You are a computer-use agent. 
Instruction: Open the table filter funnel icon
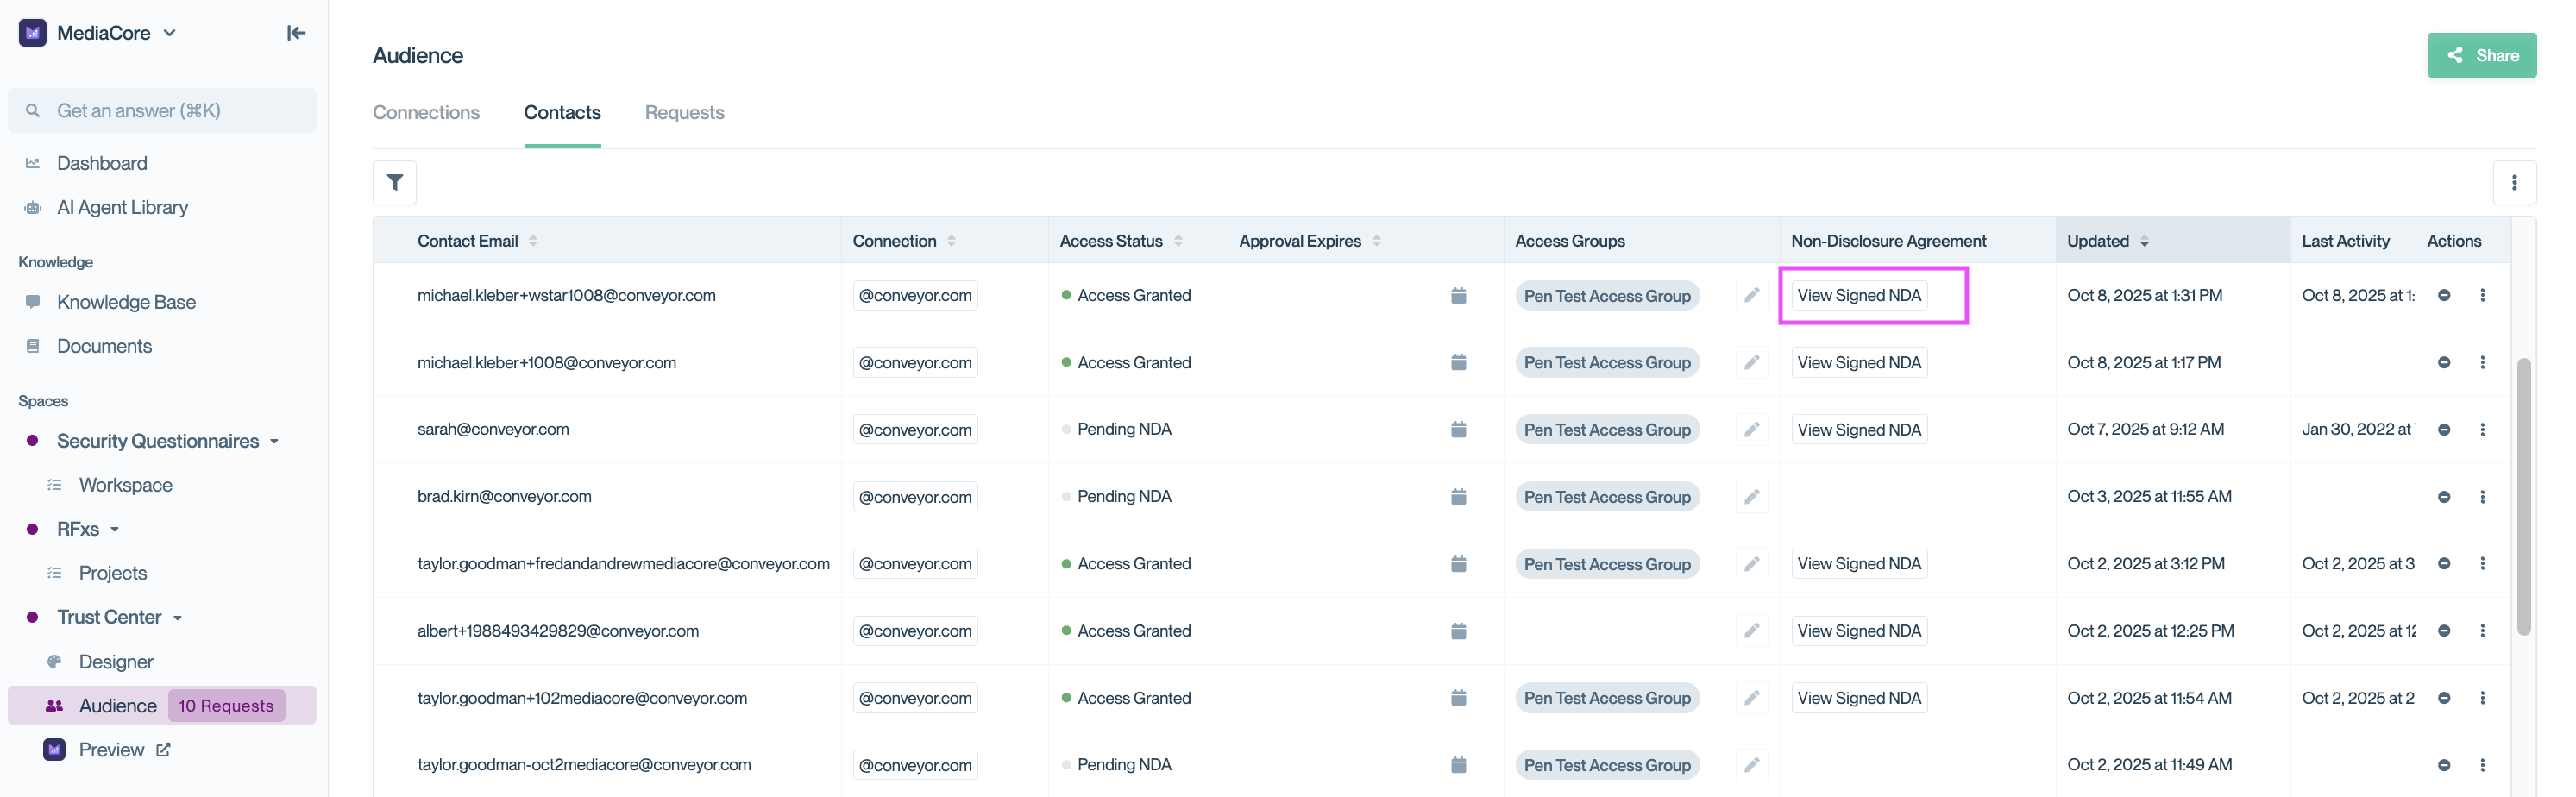coord(395,182)
